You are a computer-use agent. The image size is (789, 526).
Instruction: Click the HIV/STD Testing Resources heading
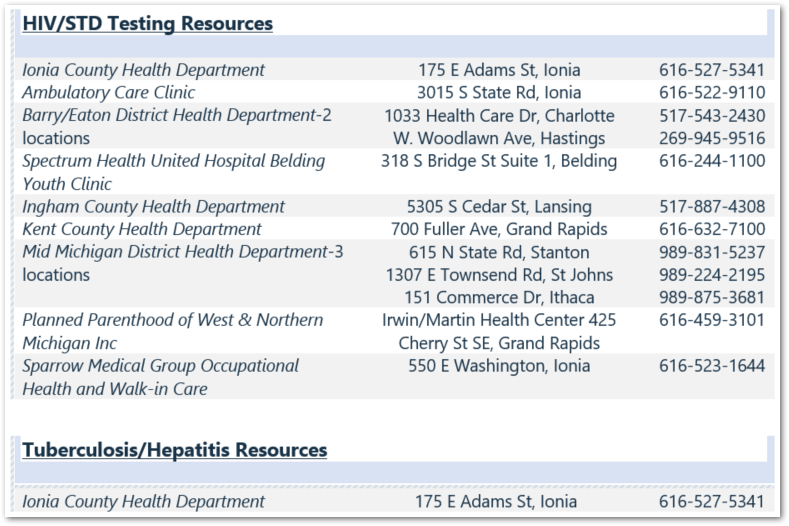point(146,23)
